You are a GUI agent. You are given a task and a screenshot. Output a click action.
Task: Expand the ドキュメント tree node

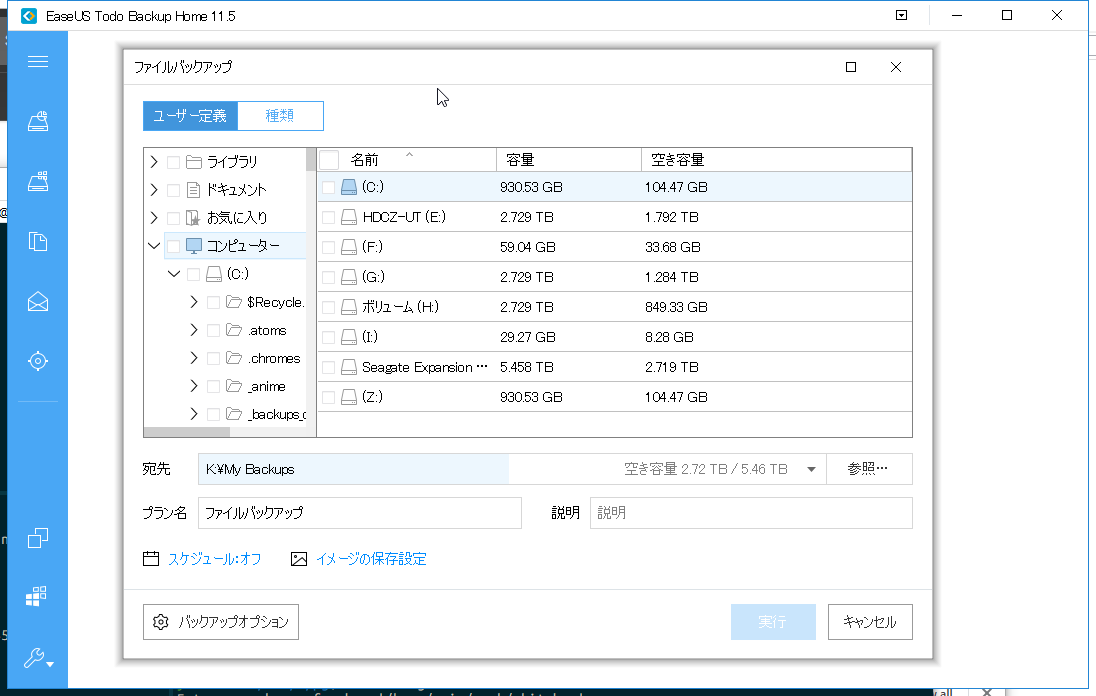[154, 190]
